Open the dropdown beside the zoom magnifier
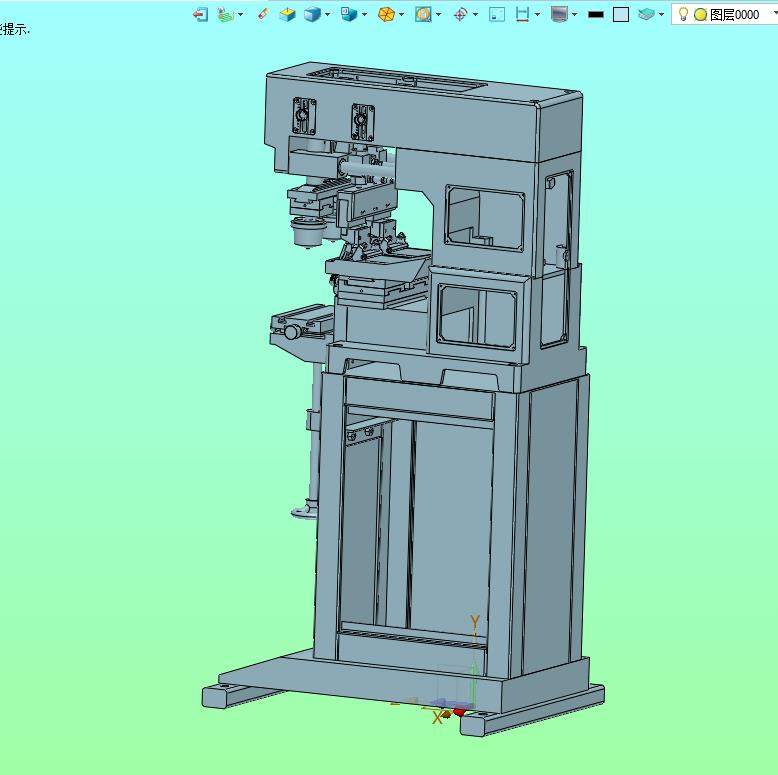Image resolution: width=778 pixels, height=775 pixels. coord(439,14)
